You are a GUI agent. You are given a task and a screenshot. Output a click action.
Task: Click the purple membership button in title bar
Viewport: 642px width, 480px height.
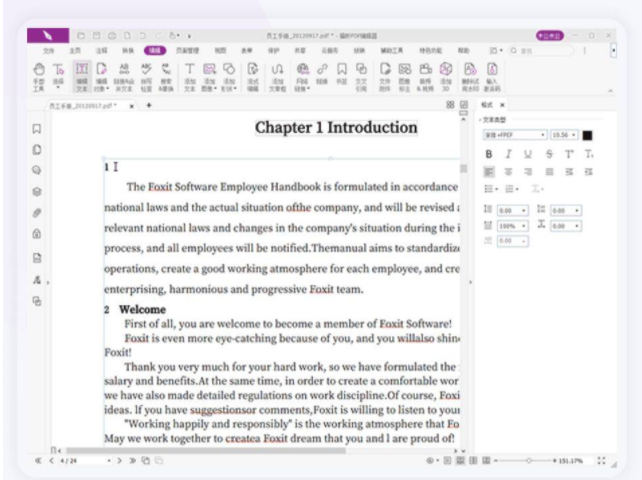[550, 36]
